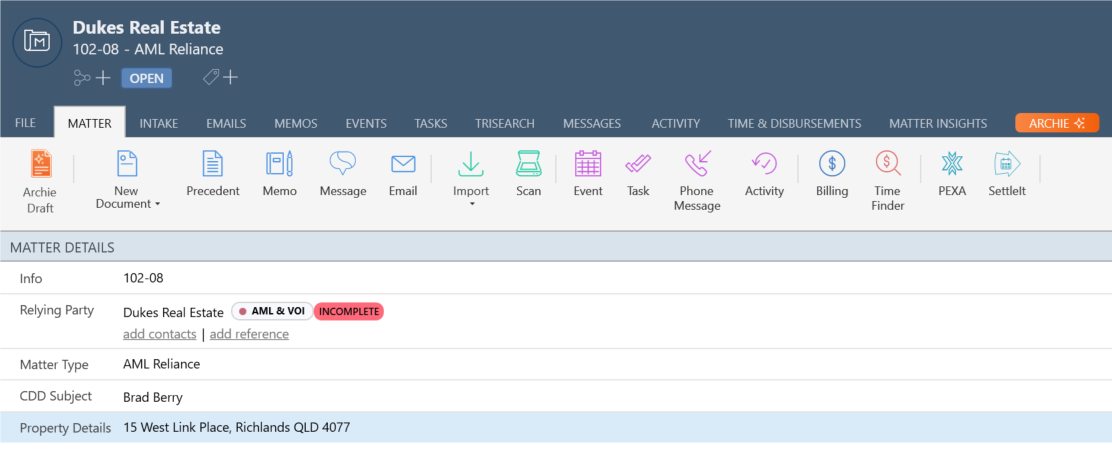Create a New Document
Viewport: 1112px width, 456px height.
click(x=127, y=182)
